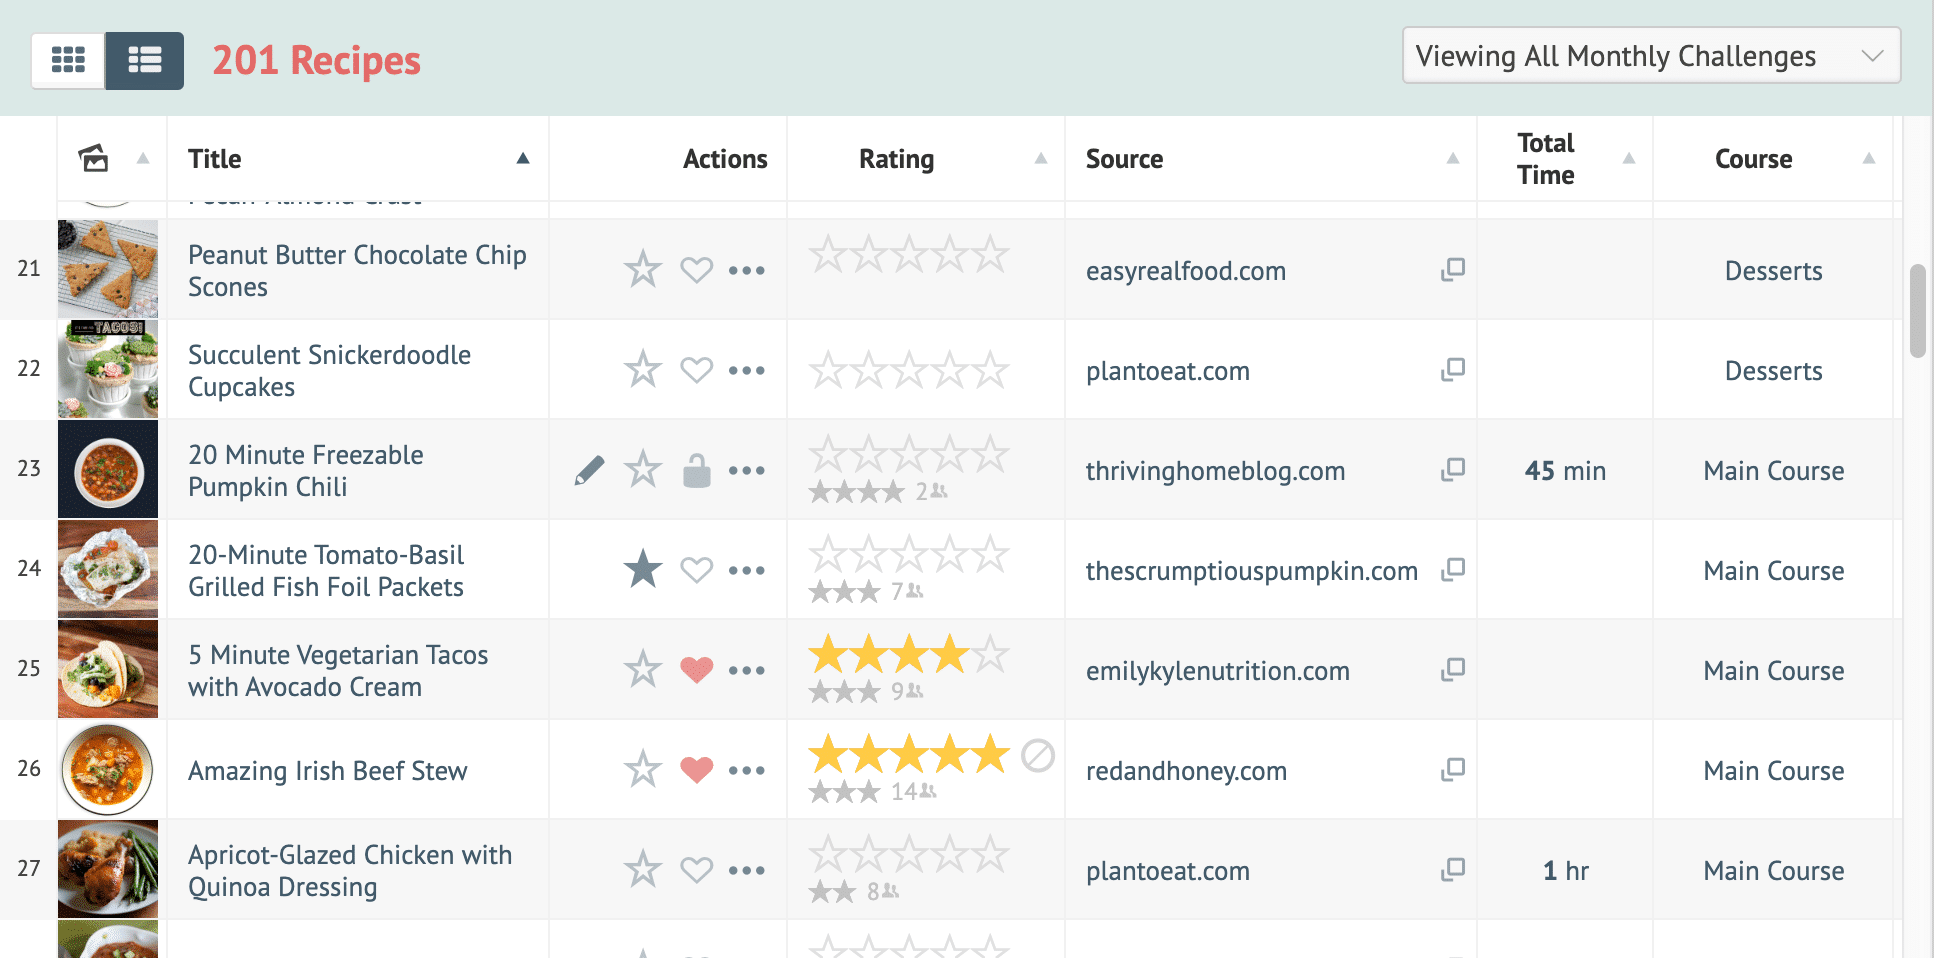The height and width of the screenshot is (958, 1934).
Task: Sort by the Source column header
Action: (x=1124, y=159)
